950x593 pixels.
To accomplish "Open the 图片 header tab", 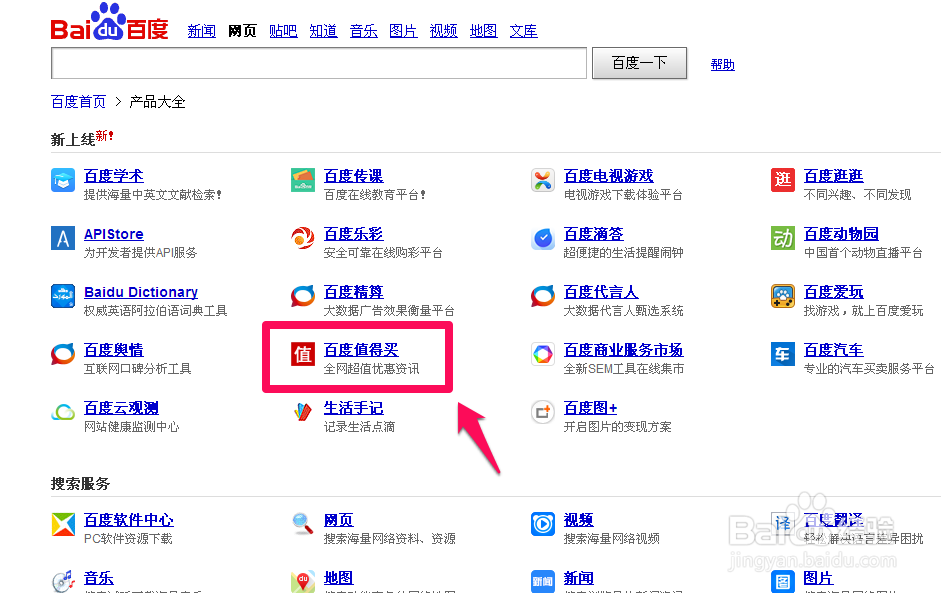I will 403,31.
